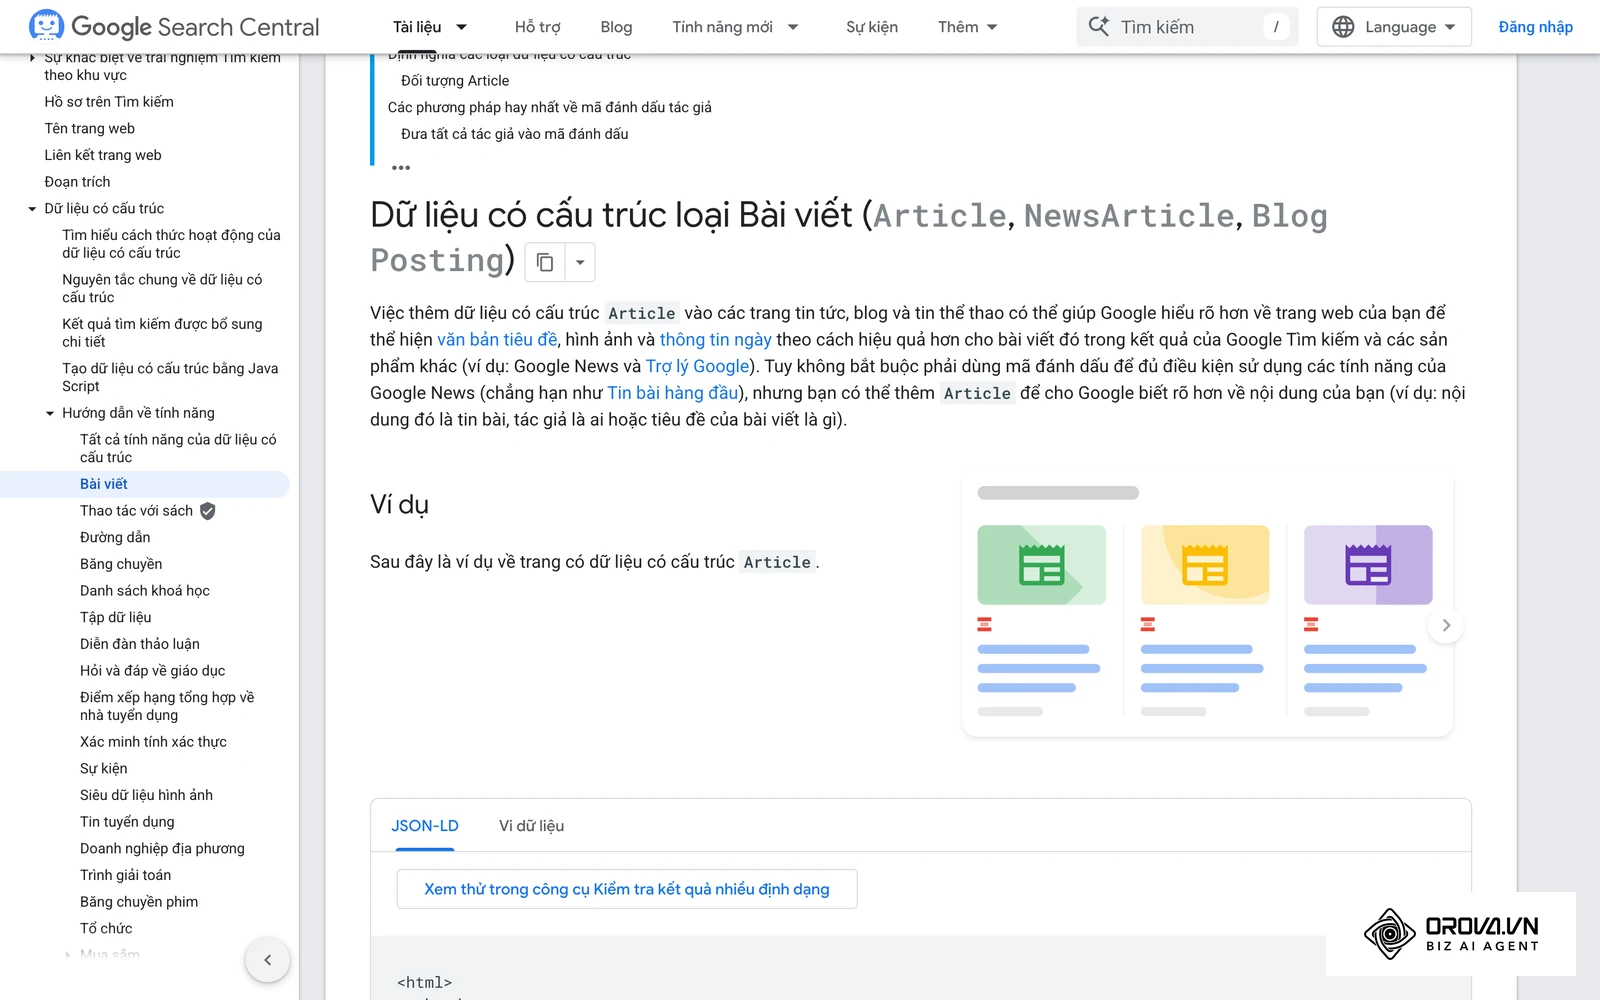Collapse the sidebar with chevron button
The width and height of the screenshot is (1600, 1000).
click(x=267, y=960)
